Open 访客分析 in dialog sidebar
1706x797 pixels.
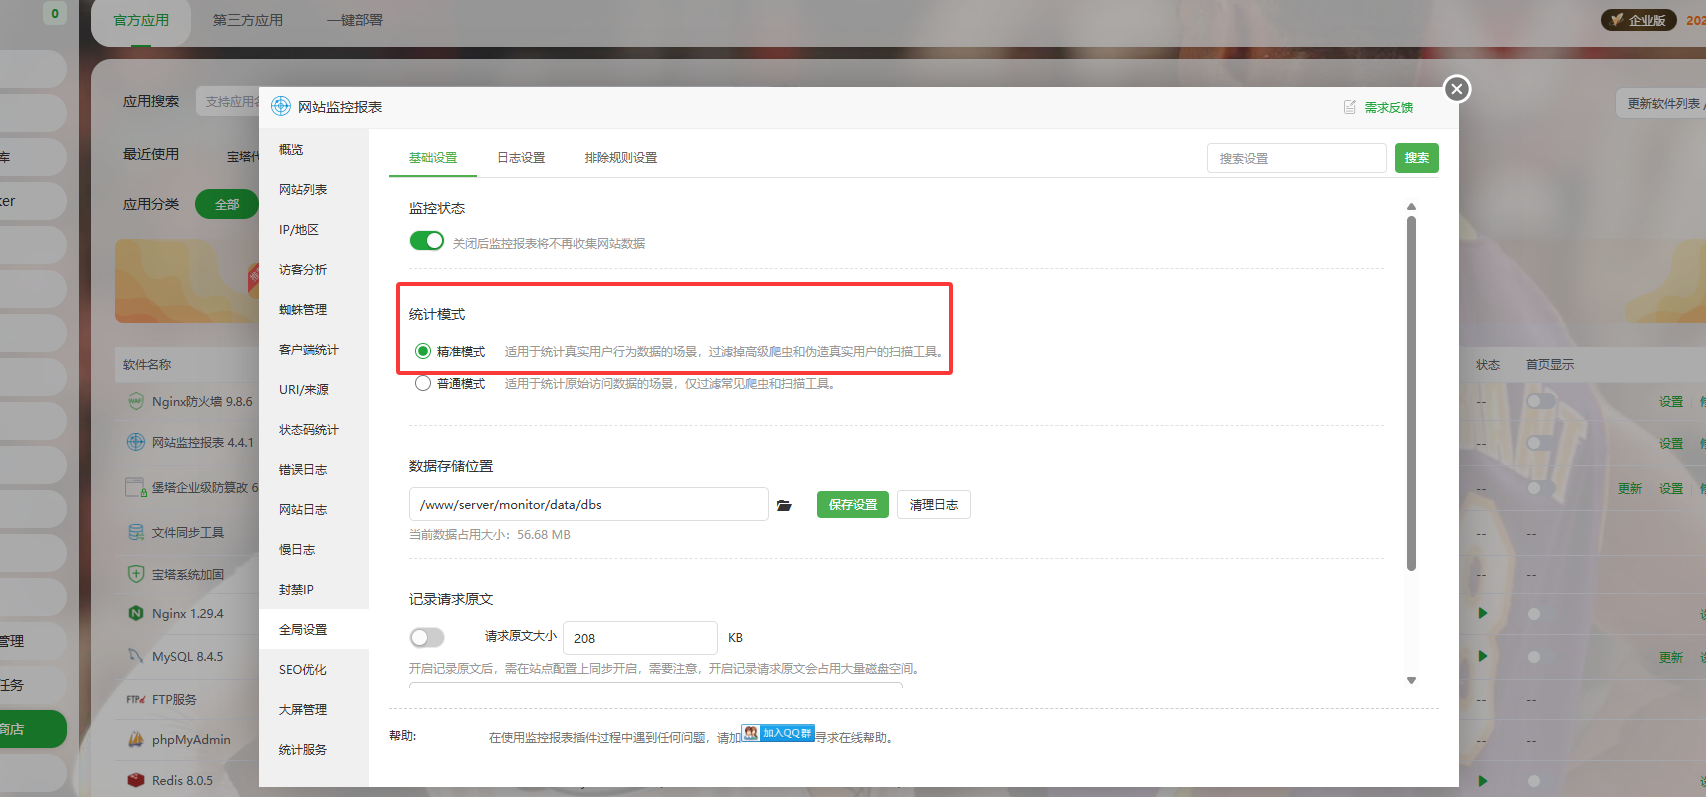[x=314, y=269]
